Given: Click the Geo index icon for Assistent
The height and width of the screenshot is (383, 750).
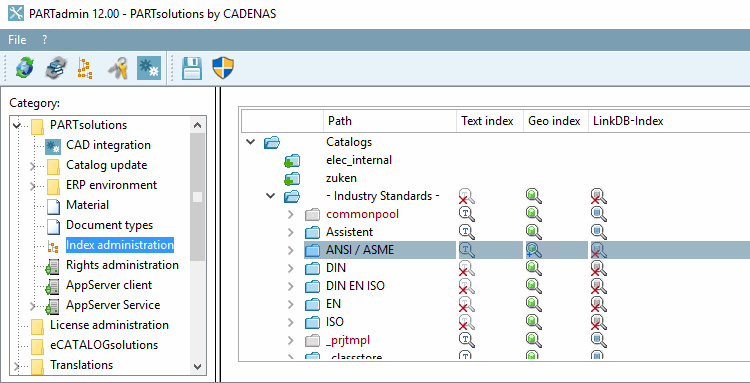Looking at the screenshot, I should 534,232.
